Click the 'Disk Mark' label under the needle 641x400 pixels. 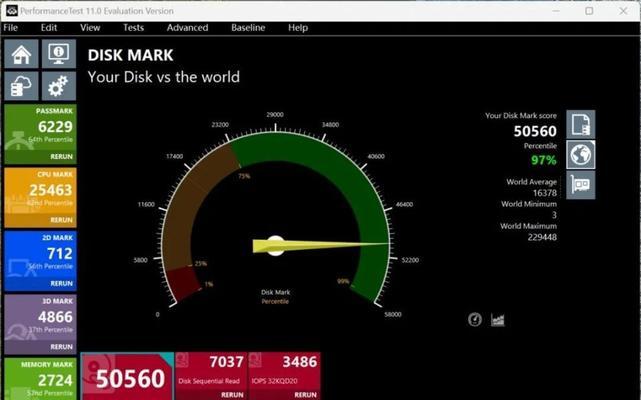(275, 292)
